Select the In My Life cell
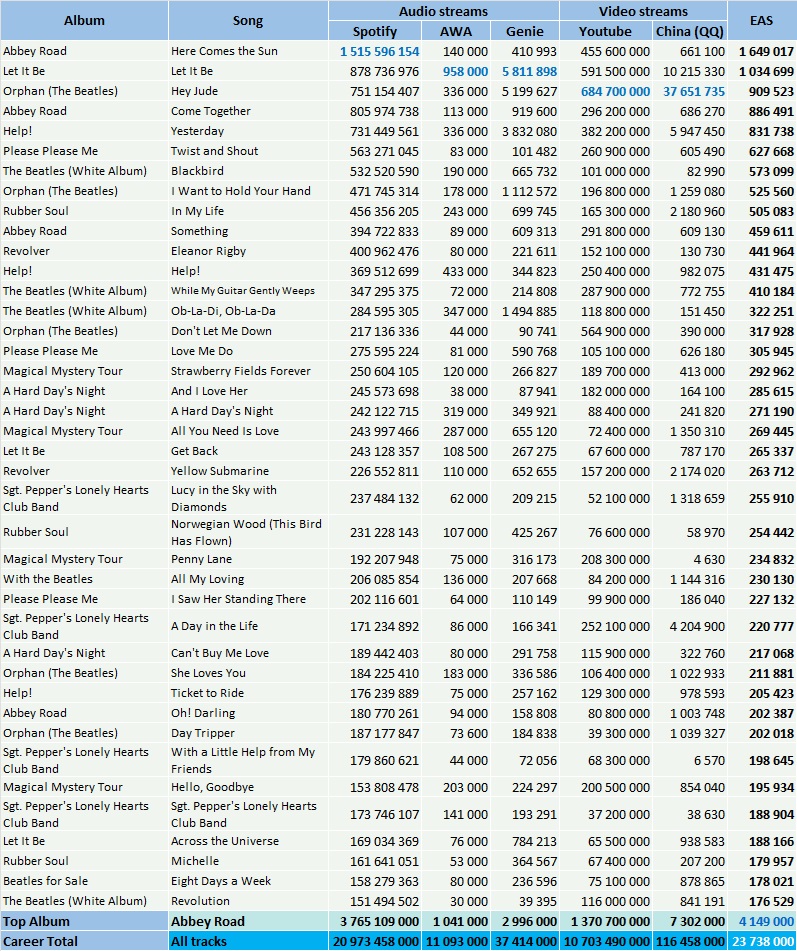The height and width of the screenshot is (951, 797). 248,211
